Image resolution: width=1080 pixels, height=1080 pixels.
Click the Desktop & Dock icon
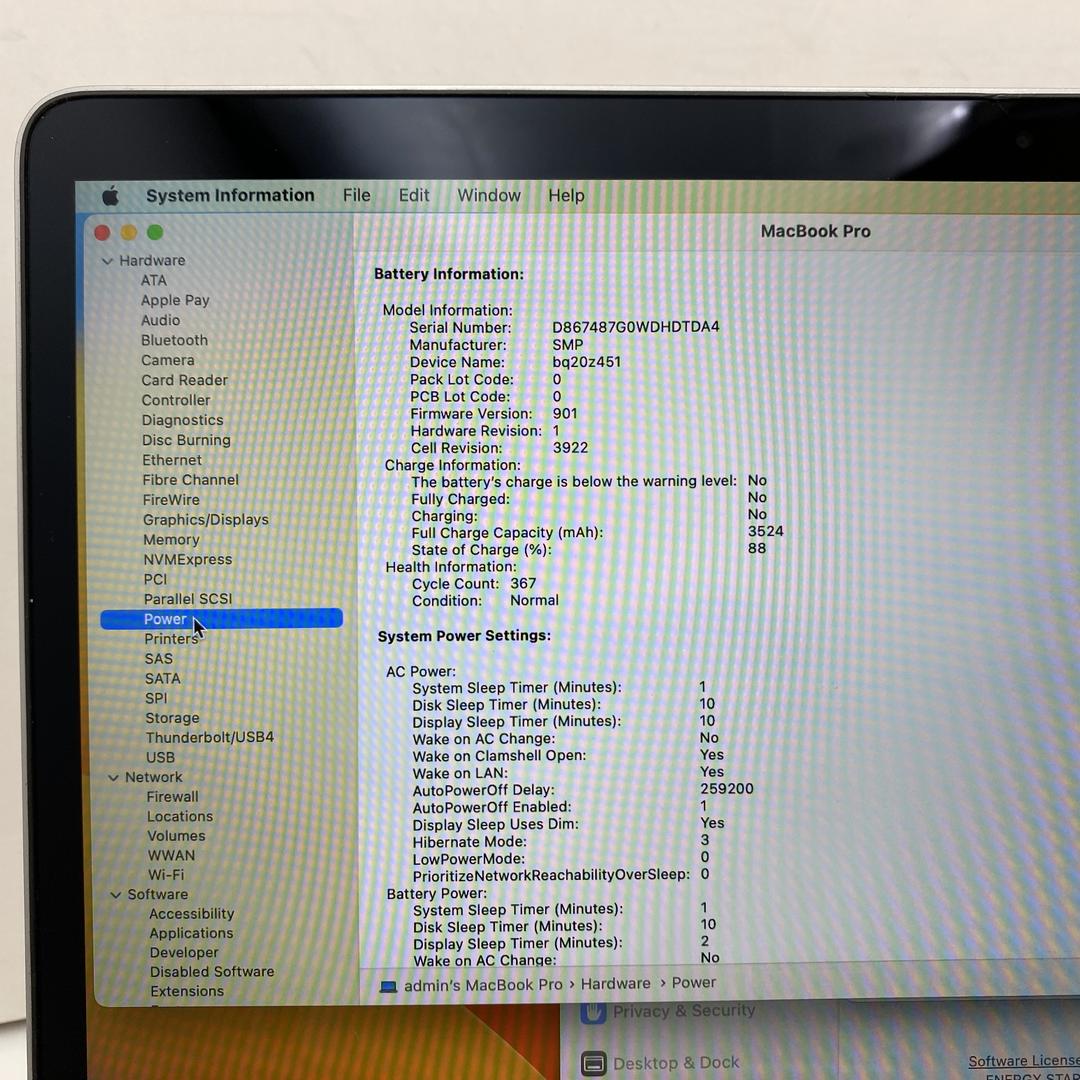point(594,1063)
